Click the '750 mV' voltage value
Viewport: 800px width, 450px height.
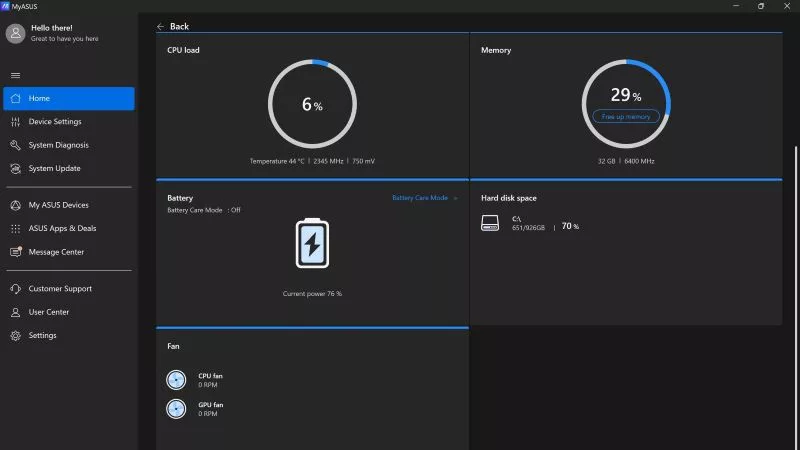[363, 161]
